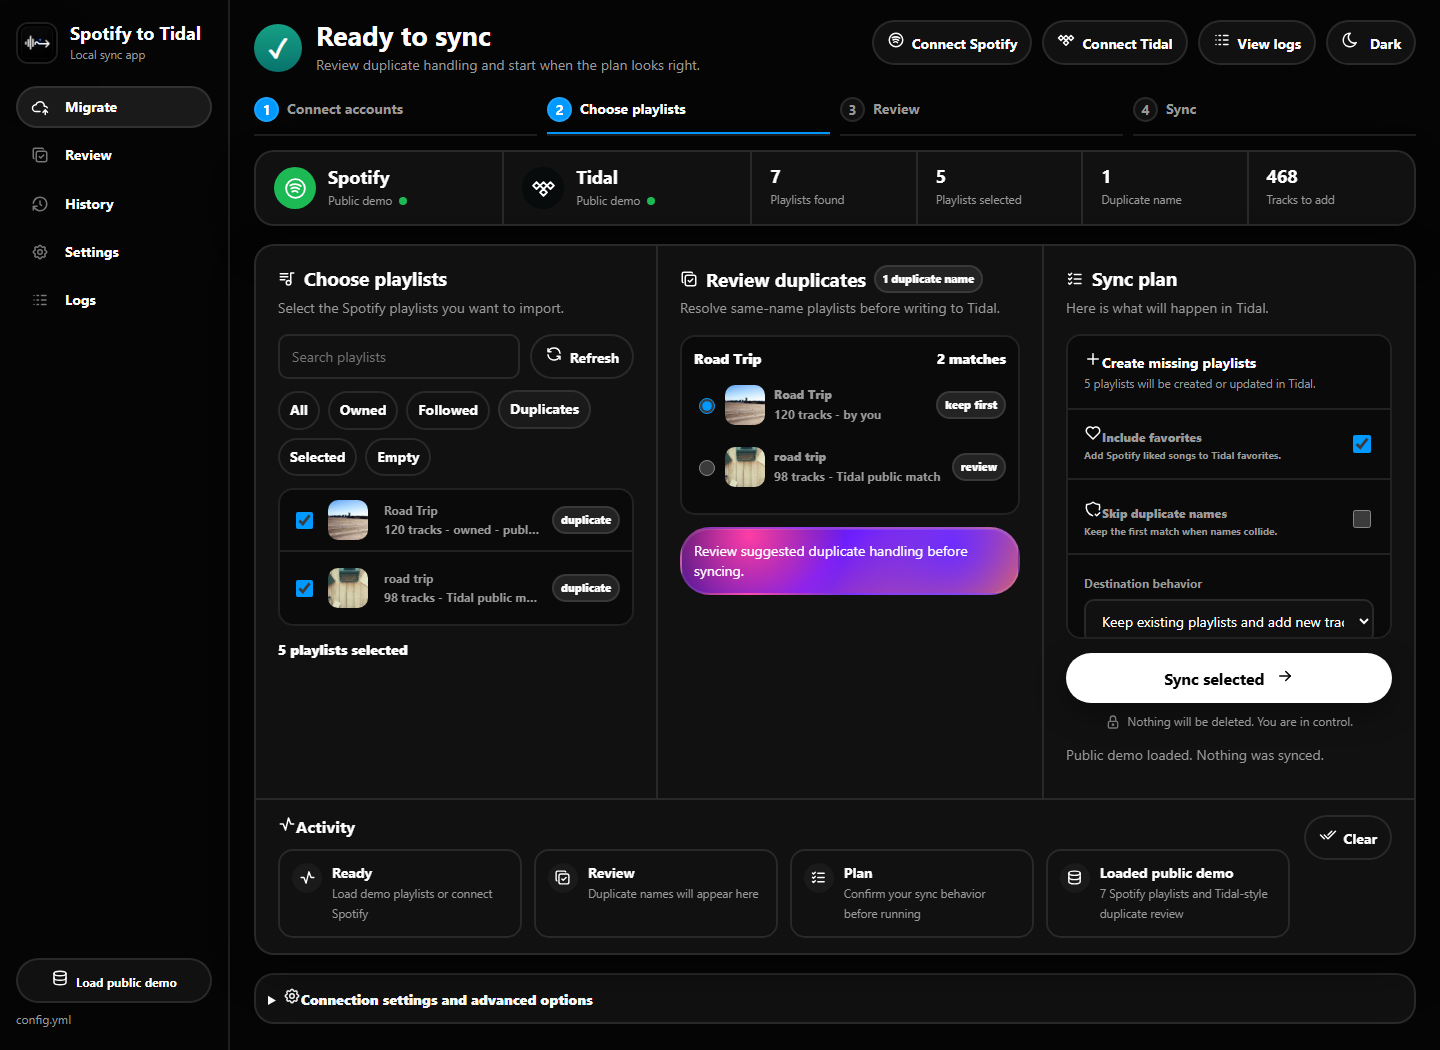
Task: Click the plus icon beside Create missing playlists
Action: click(1093, 359)
